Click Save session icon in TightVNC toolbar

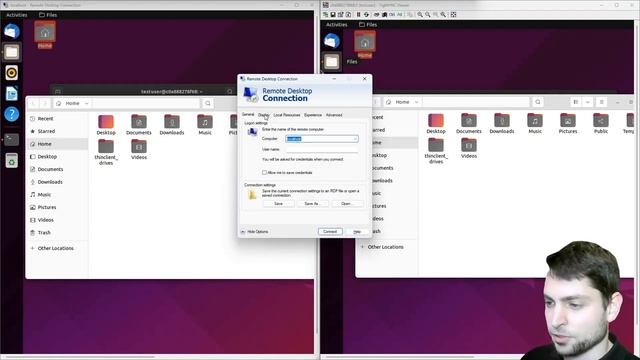click(333, 15)
